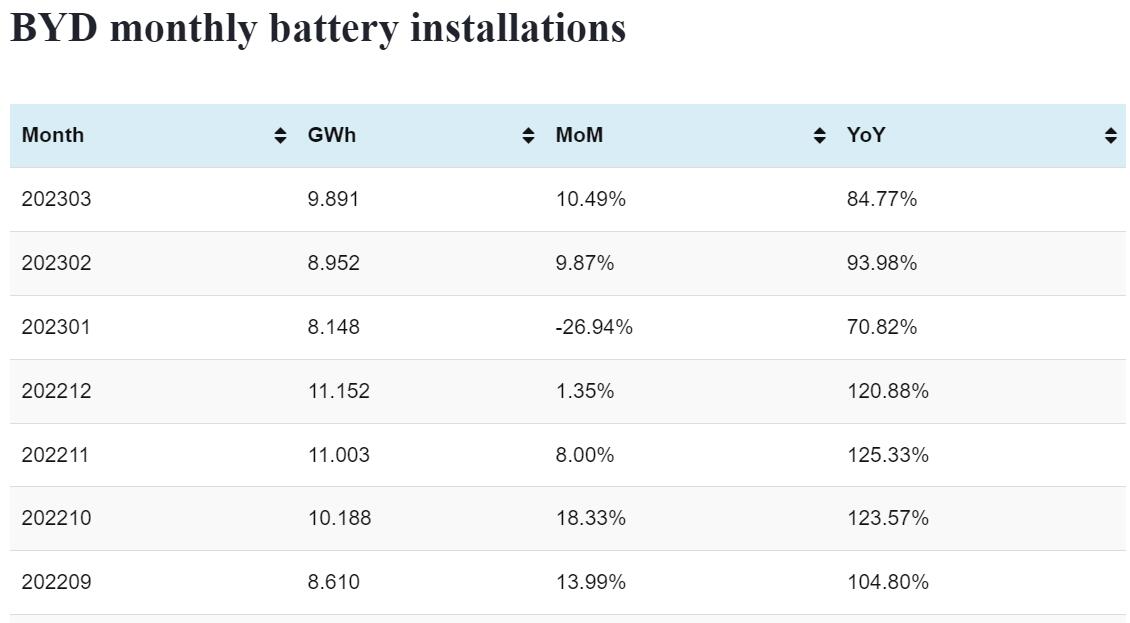Toggle the MoM column sort arrows

point(820,136)
